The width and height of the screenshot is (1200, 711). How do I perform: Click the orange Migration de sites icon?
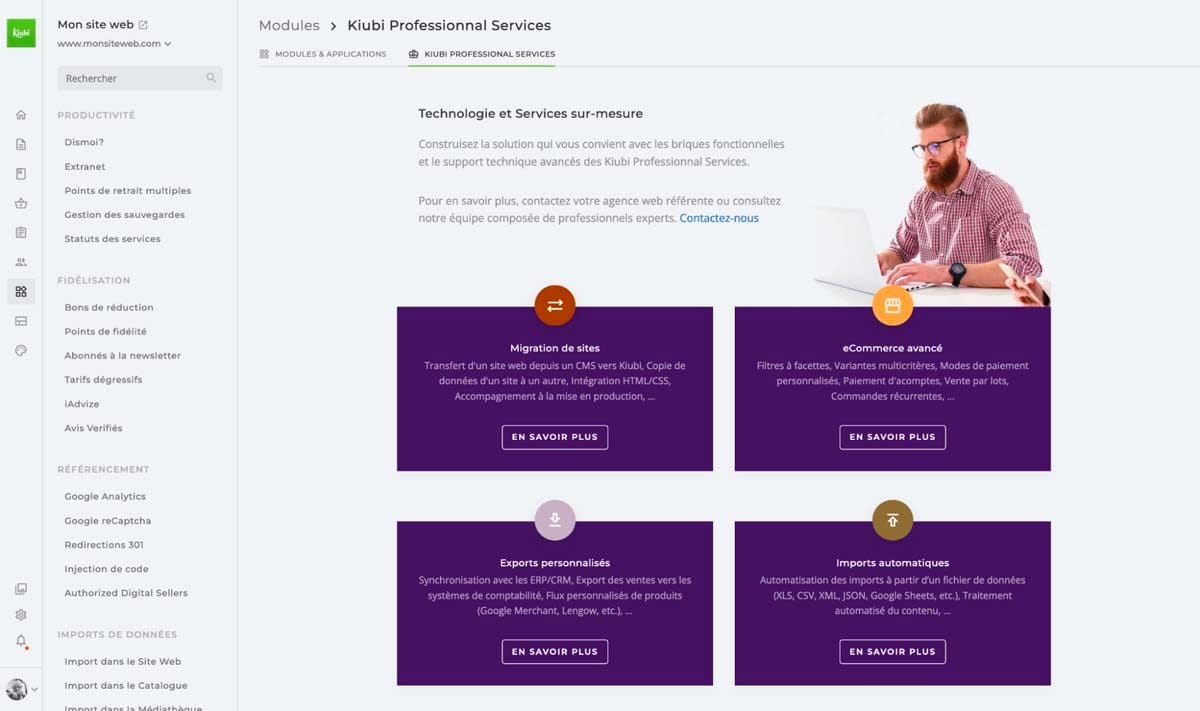point(555,306)
